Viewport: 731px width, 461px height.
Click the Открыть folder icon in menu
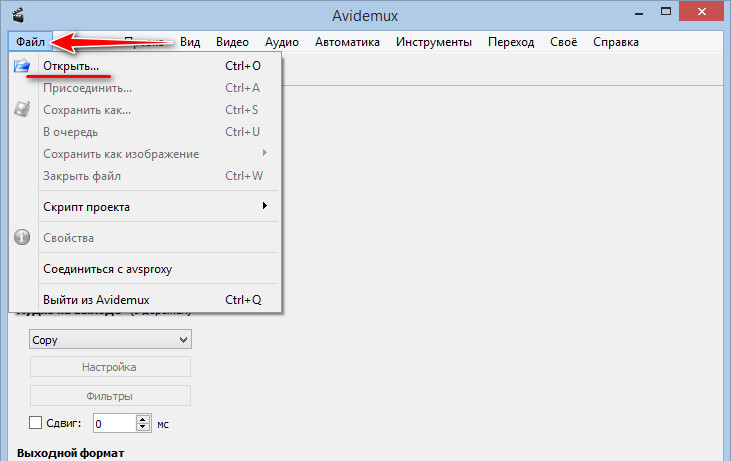tap(22, 66)
